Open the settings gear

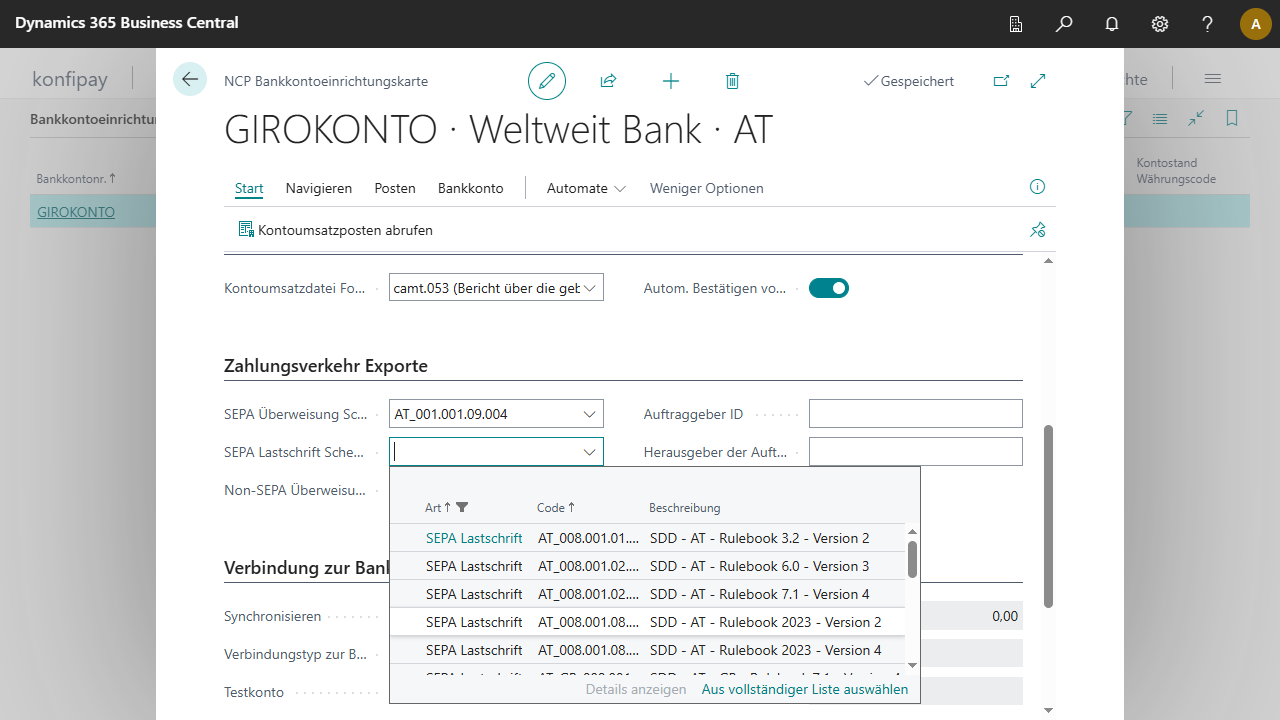1160,24
